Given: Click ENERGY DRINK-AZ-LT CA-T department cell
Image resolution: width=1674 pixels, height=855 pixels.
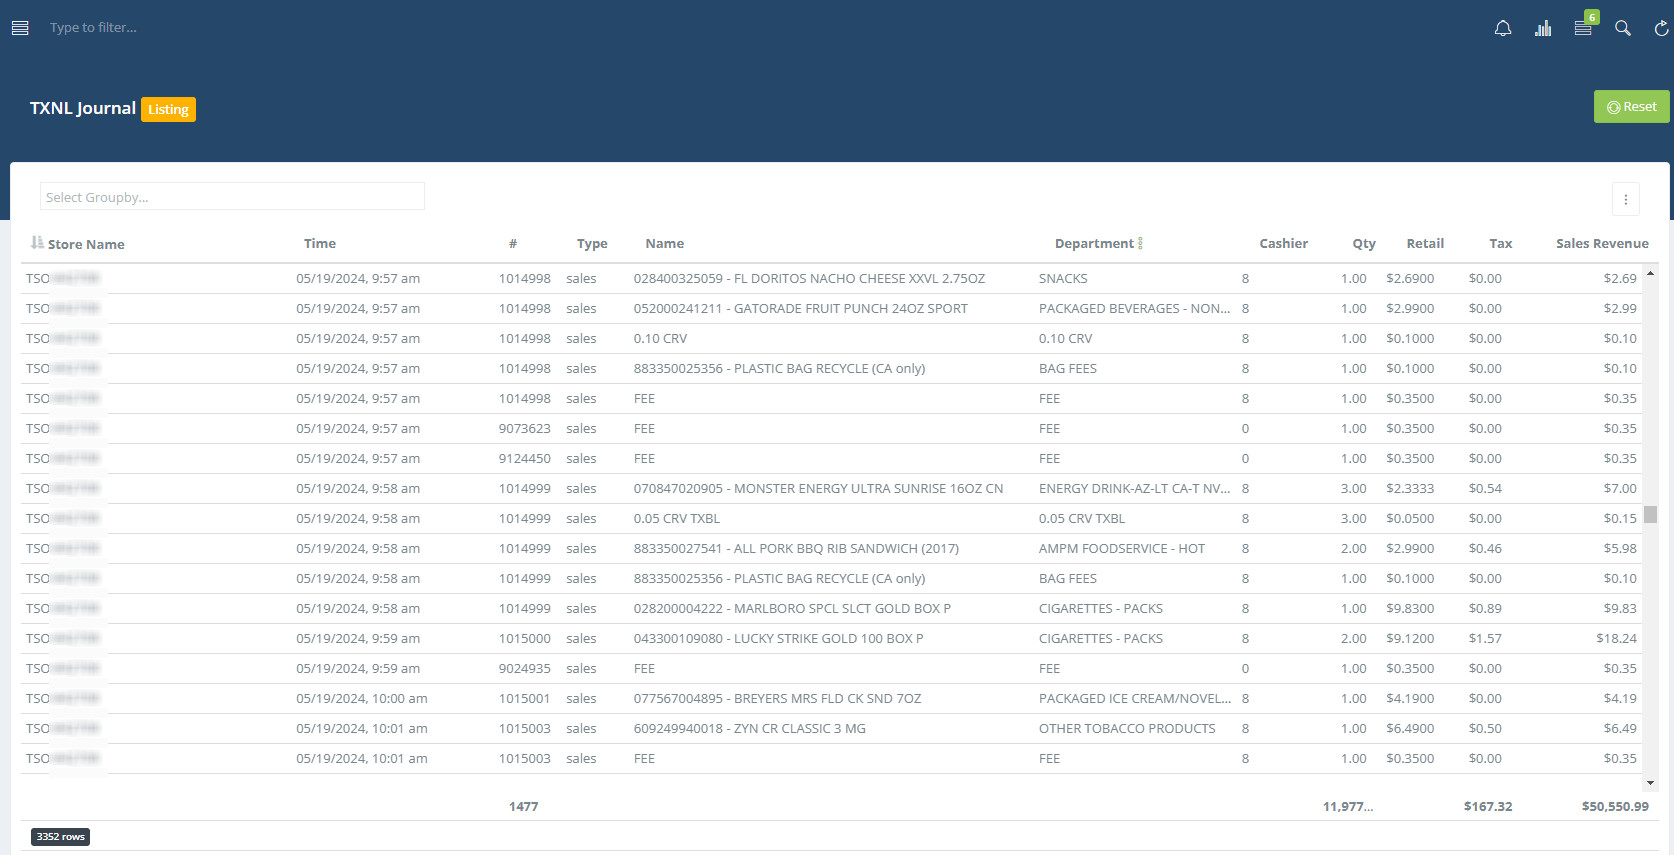Looking at the screenshot, I should pos(1135,488).
